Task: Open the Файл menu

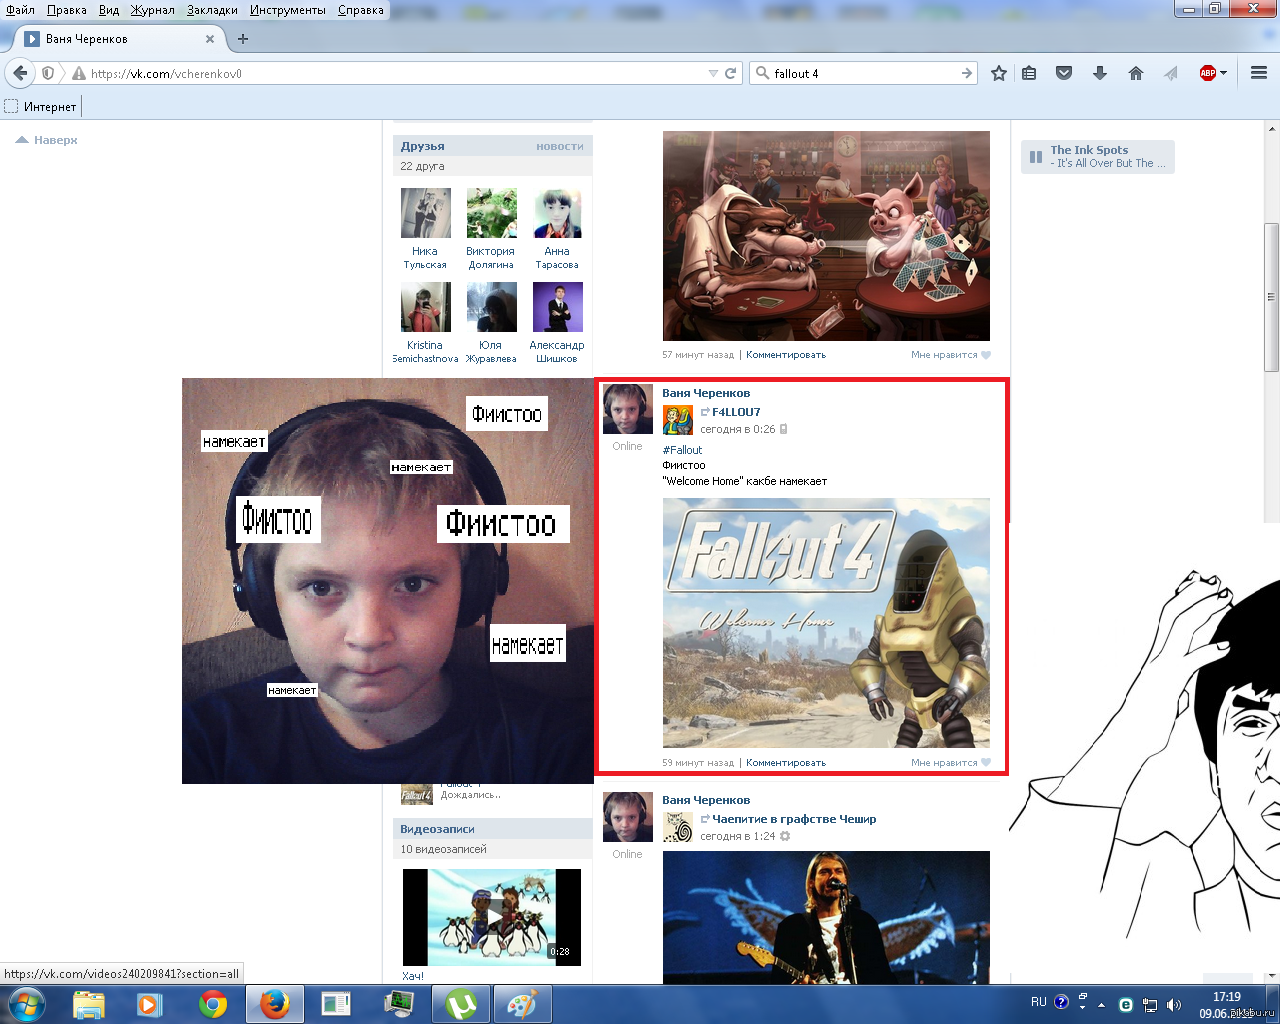Action: (20, 10)
